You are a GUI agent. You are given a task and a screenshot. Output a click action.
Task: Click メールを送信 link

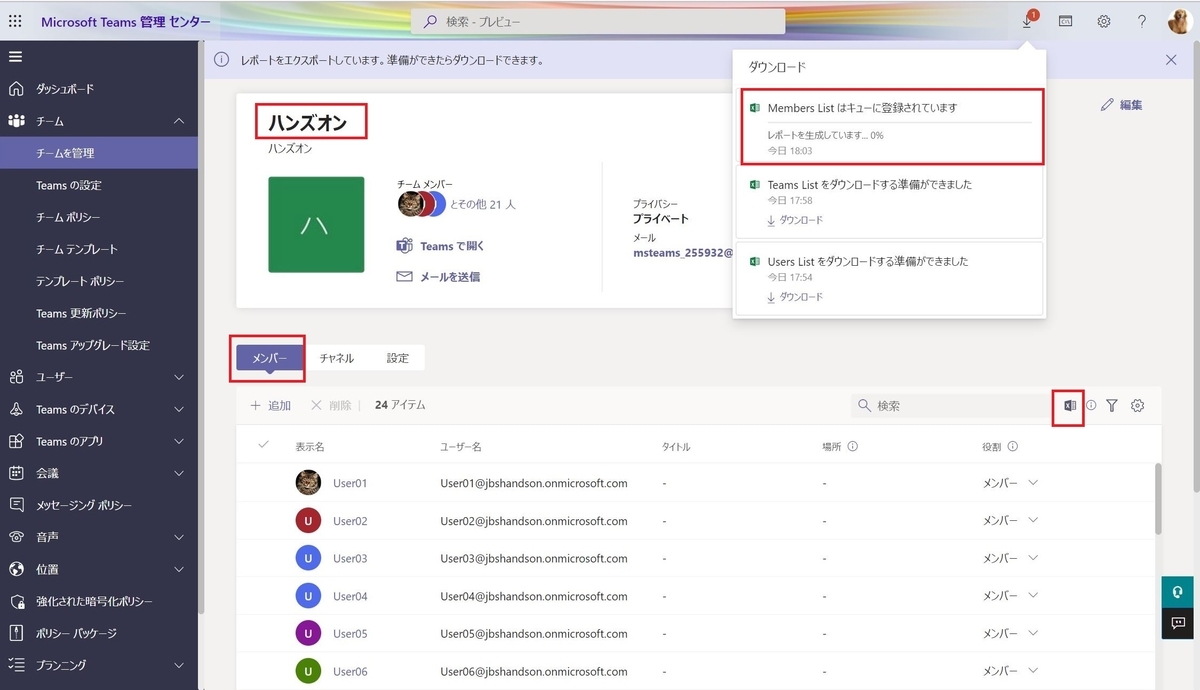439,277
